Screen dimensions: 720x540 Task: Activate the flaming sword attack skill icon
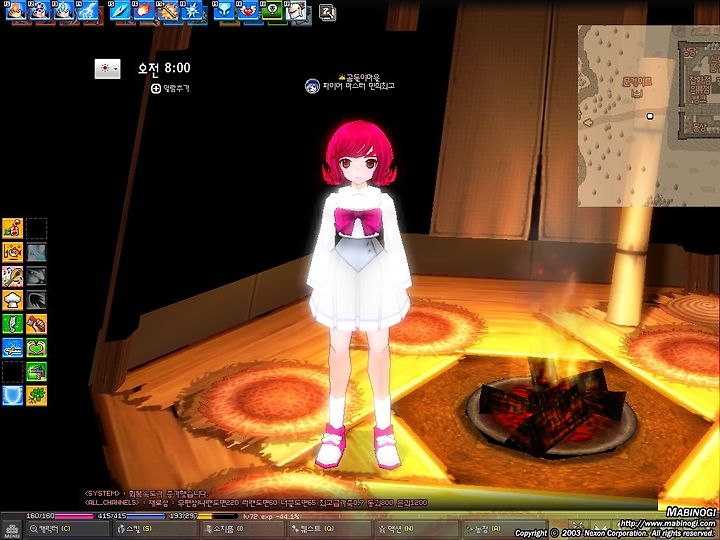point(168,11)
